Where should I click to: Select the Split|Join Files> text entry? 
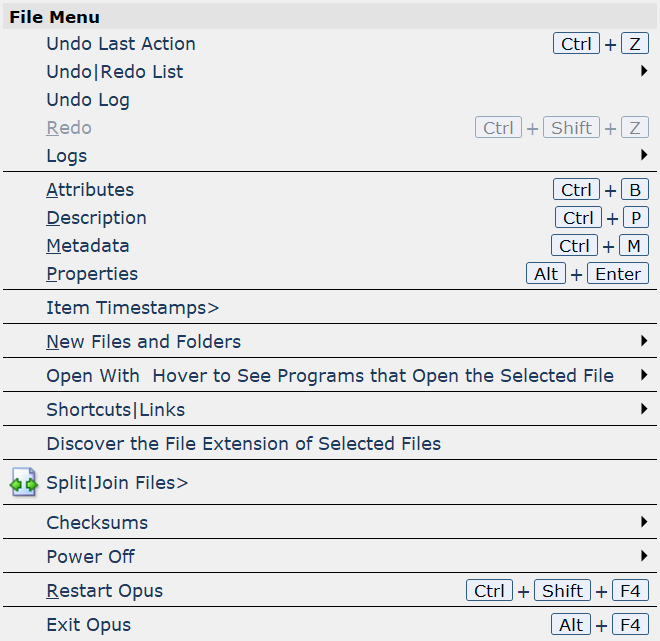[117, 483]
